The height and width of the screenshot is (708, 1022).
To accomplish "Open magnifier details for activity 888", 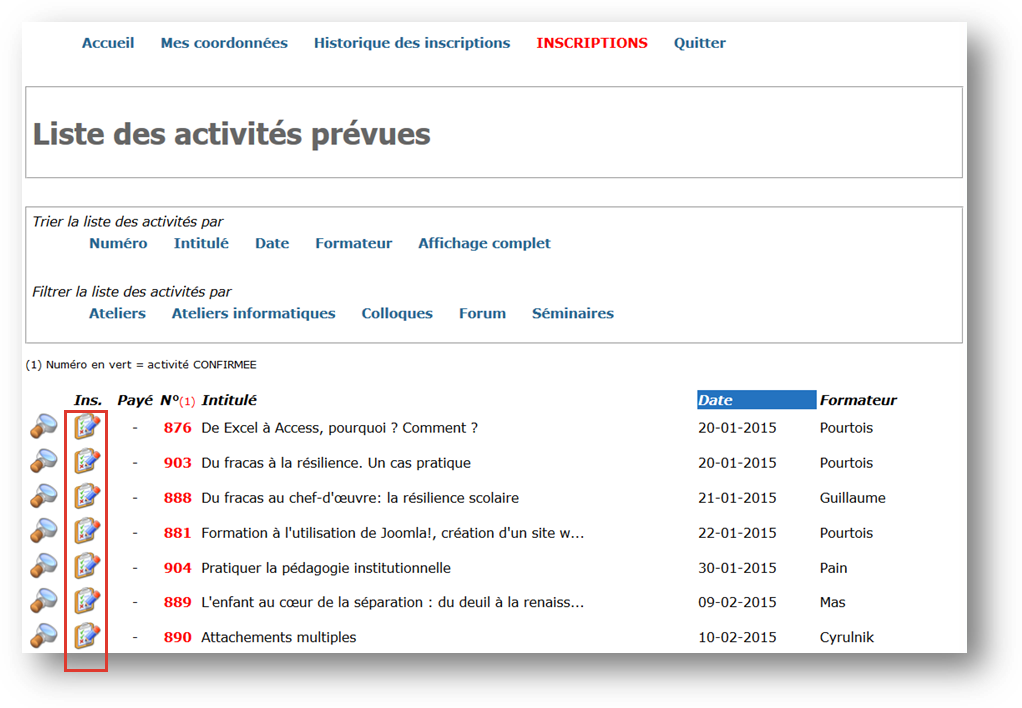I will (44, 497).
